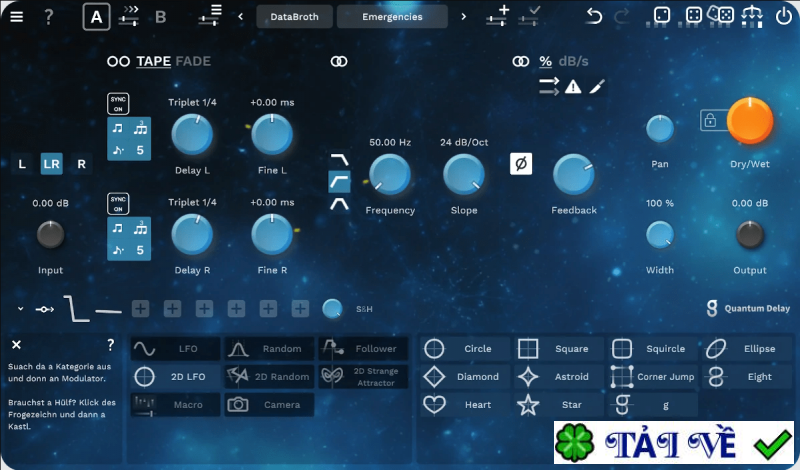Select the % feedback unit
Image resolution: width=800 pixels, height=470 pixels.
[x=545, y=62]
